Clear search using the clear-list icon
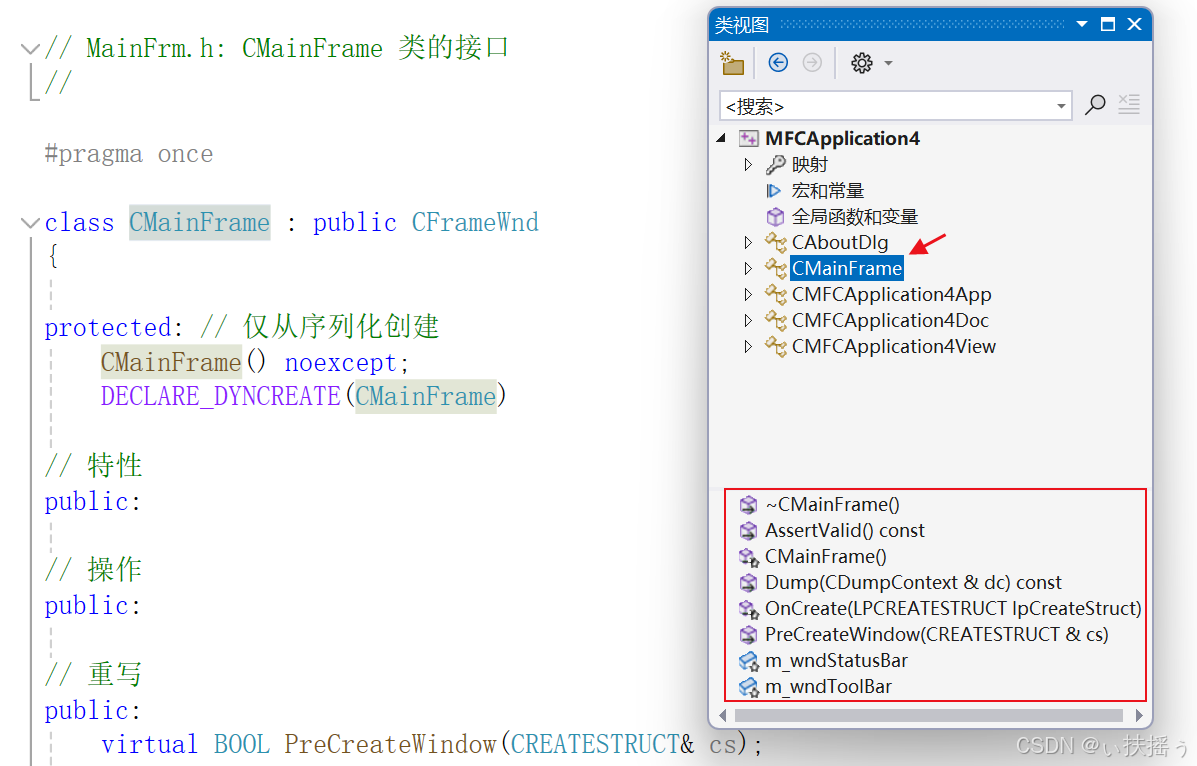The height and width of the screenshot is (766, 1197). [x=1129, y=104]
